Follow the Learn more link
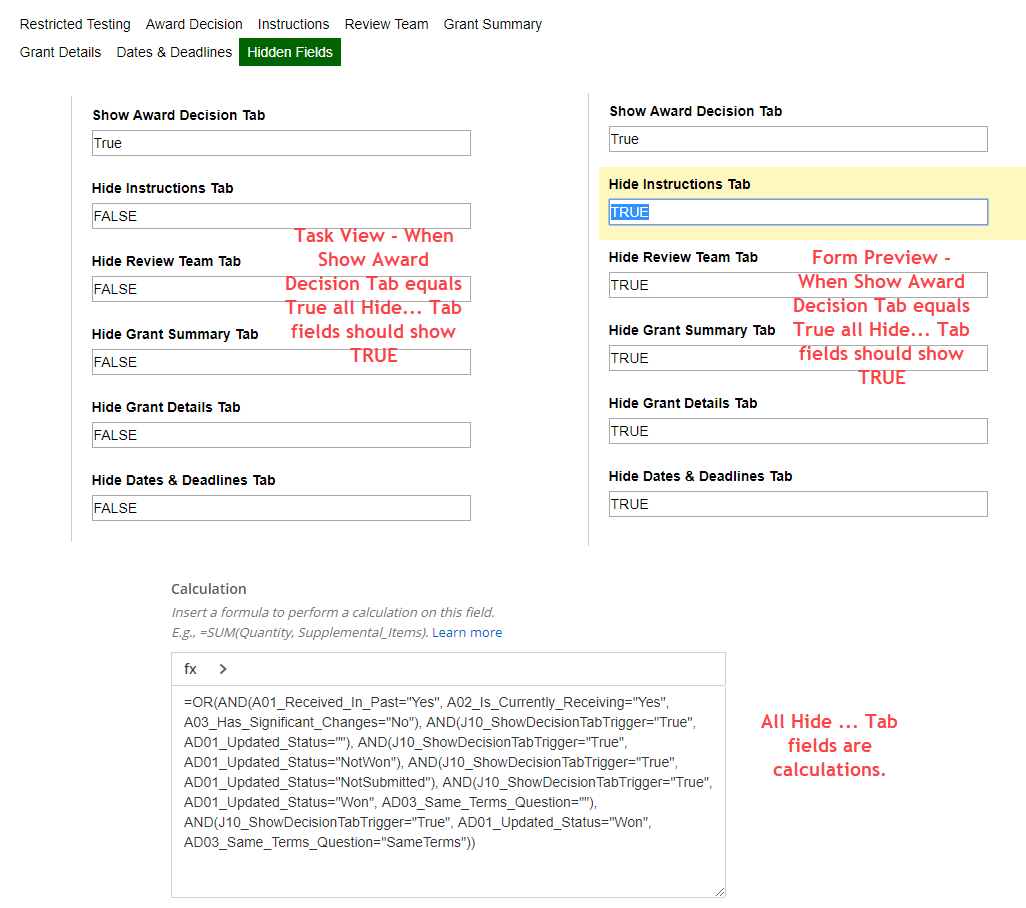1026x908 pixels. 467,633
